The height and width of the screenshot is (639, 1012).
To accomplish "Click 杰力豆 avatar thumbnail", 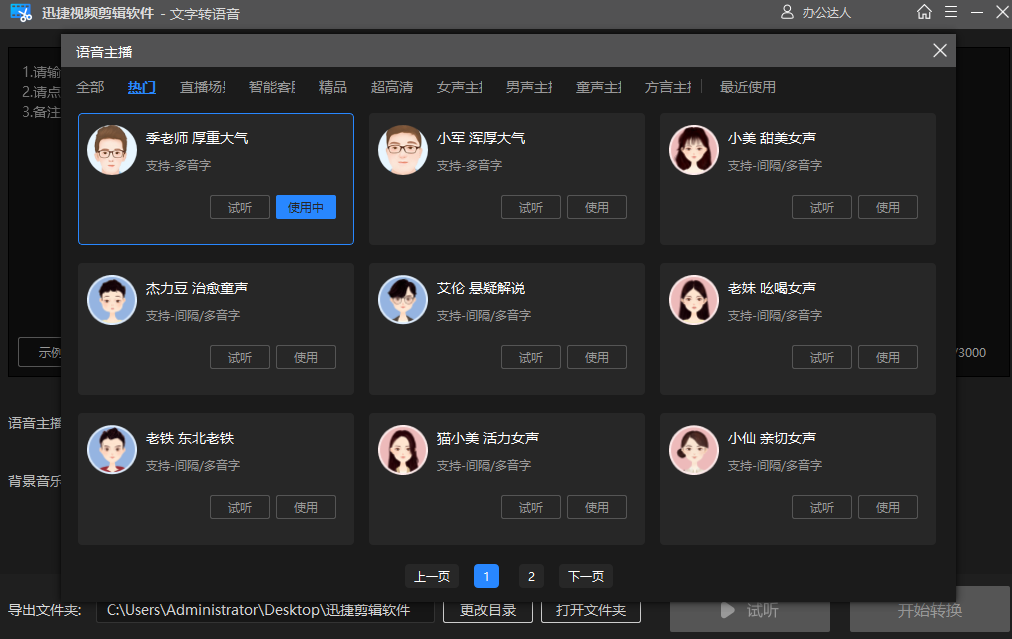I will 112,300.
